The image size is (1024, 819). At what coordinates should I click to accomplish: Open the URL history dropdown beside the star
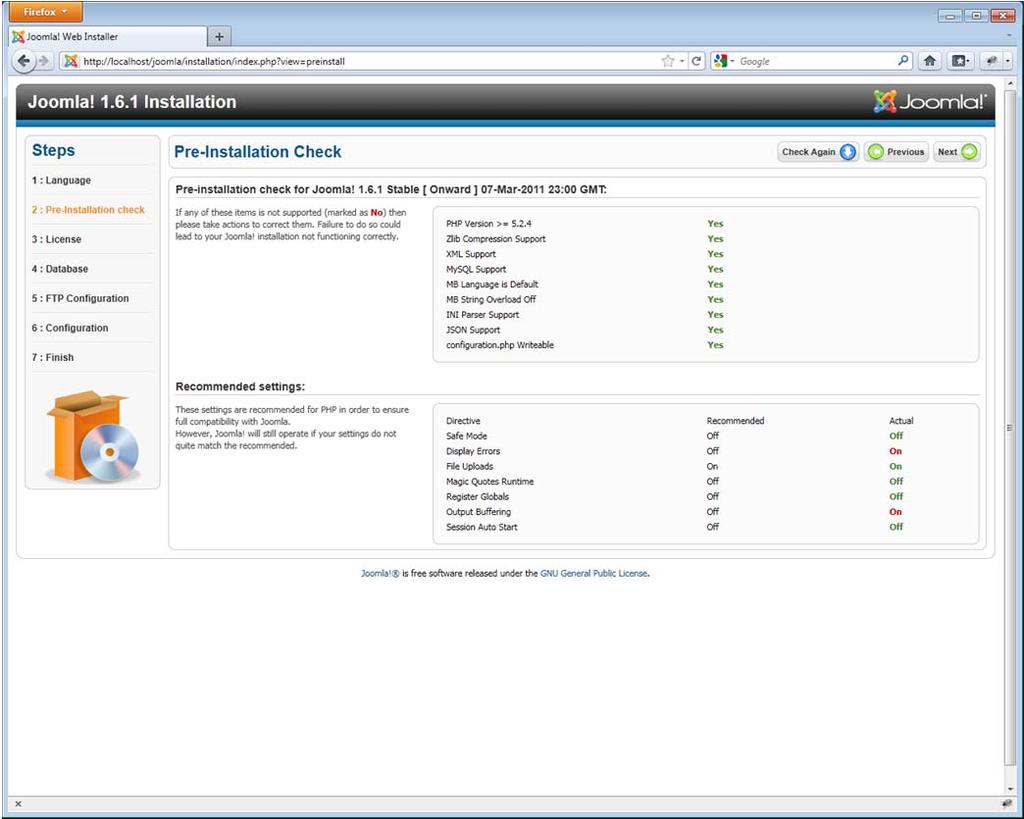pos(682,61)
